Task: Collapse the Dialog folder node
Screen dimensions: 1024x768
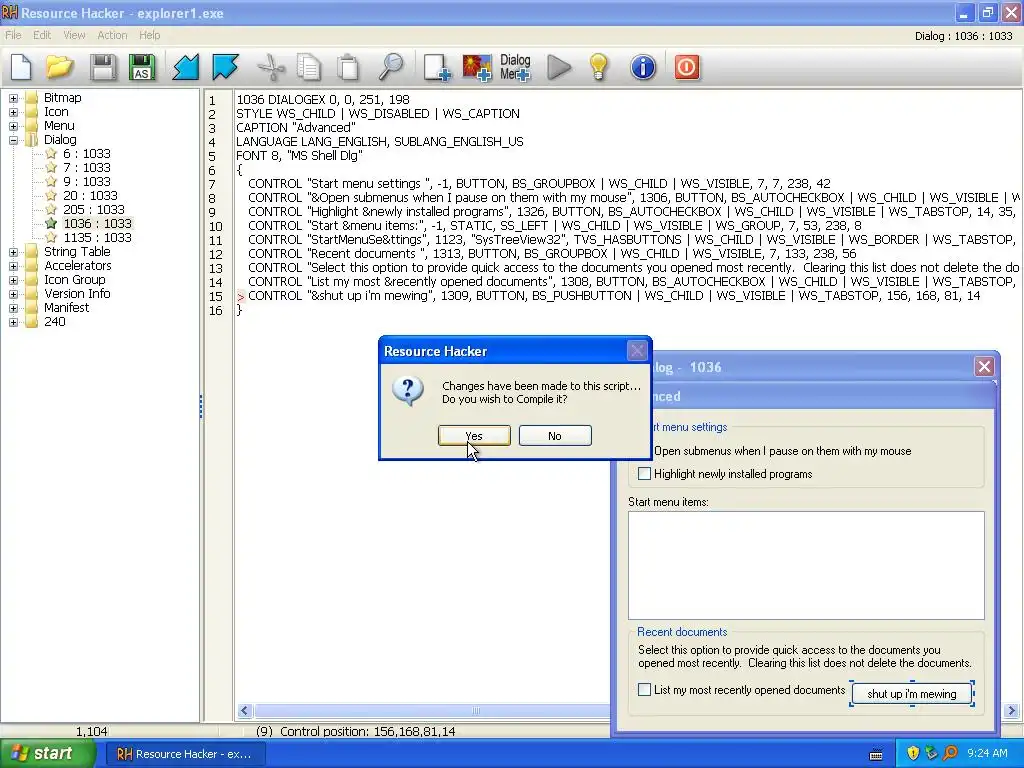Action: [13, 140]
